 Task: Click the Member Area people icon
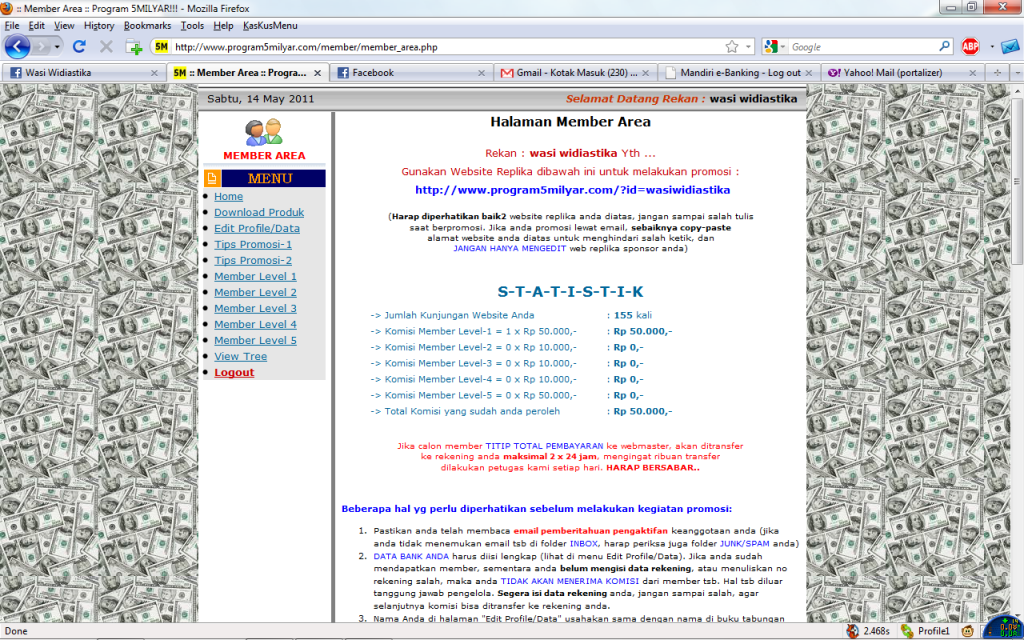pyautogui.click(x=264, y=132)
